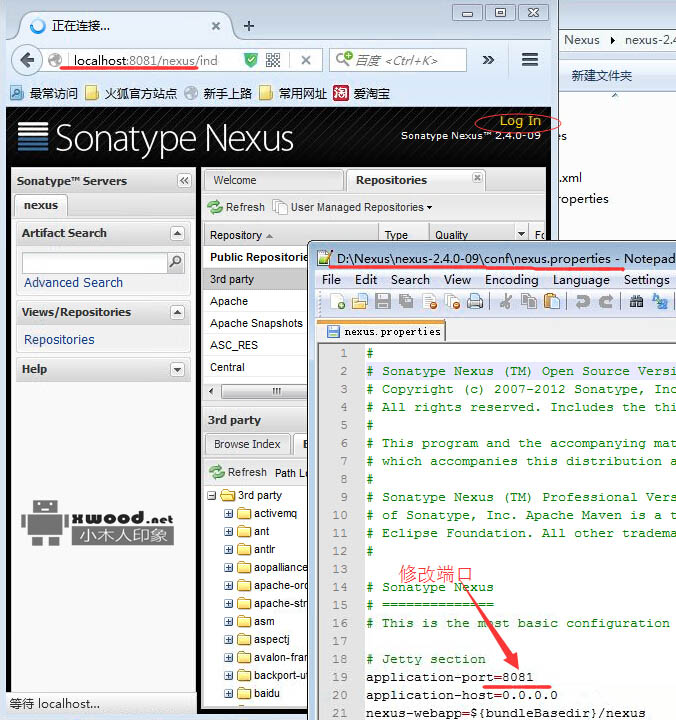Click Notepad++ Close document icon
Viewport: 676px width, 720px height.
430,302
